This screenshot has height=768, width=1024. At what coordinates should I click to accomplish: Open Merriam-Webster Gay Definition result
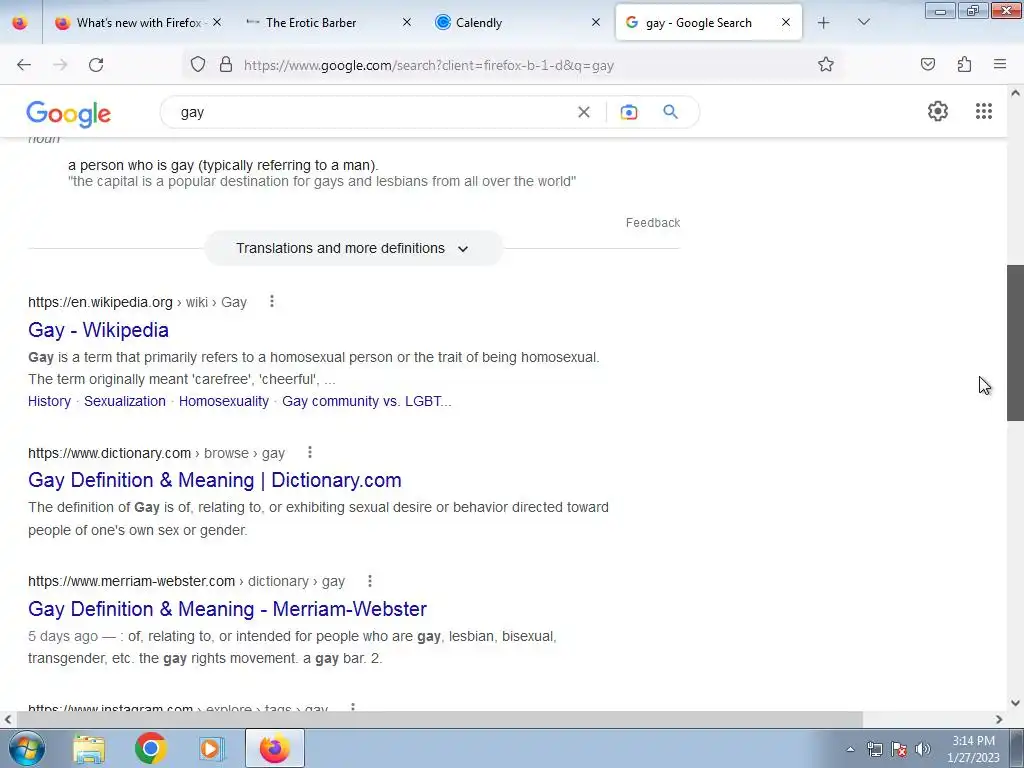pyautogui.click(x=227, y=609)
